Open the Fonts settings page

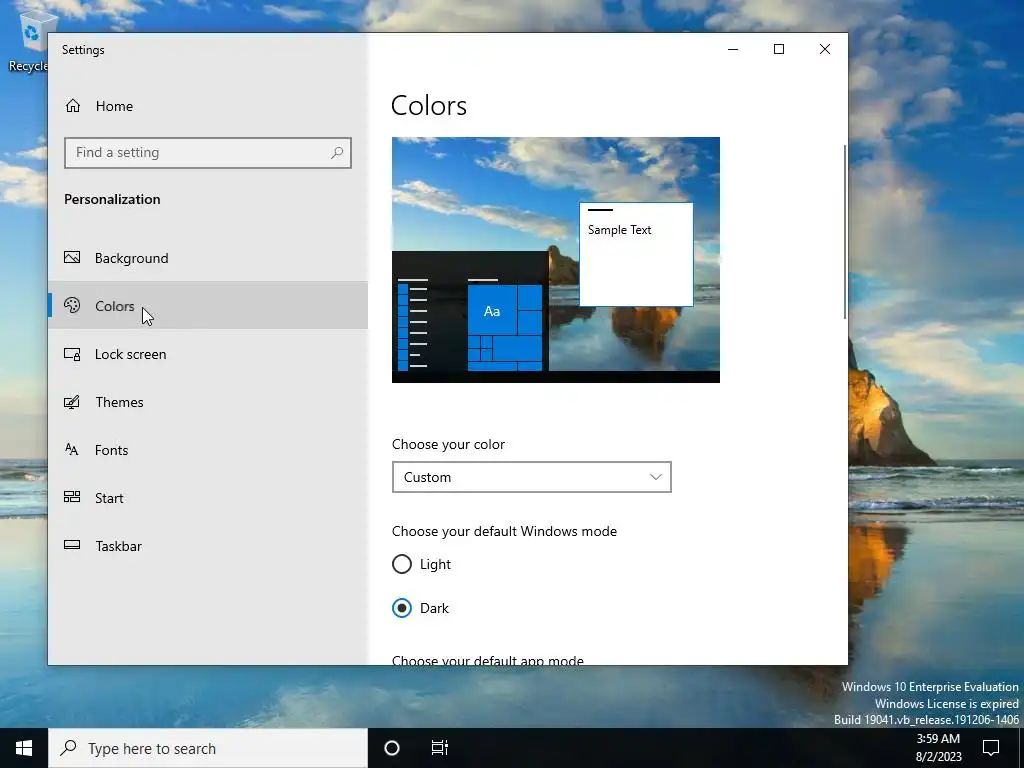click(208, 450)
